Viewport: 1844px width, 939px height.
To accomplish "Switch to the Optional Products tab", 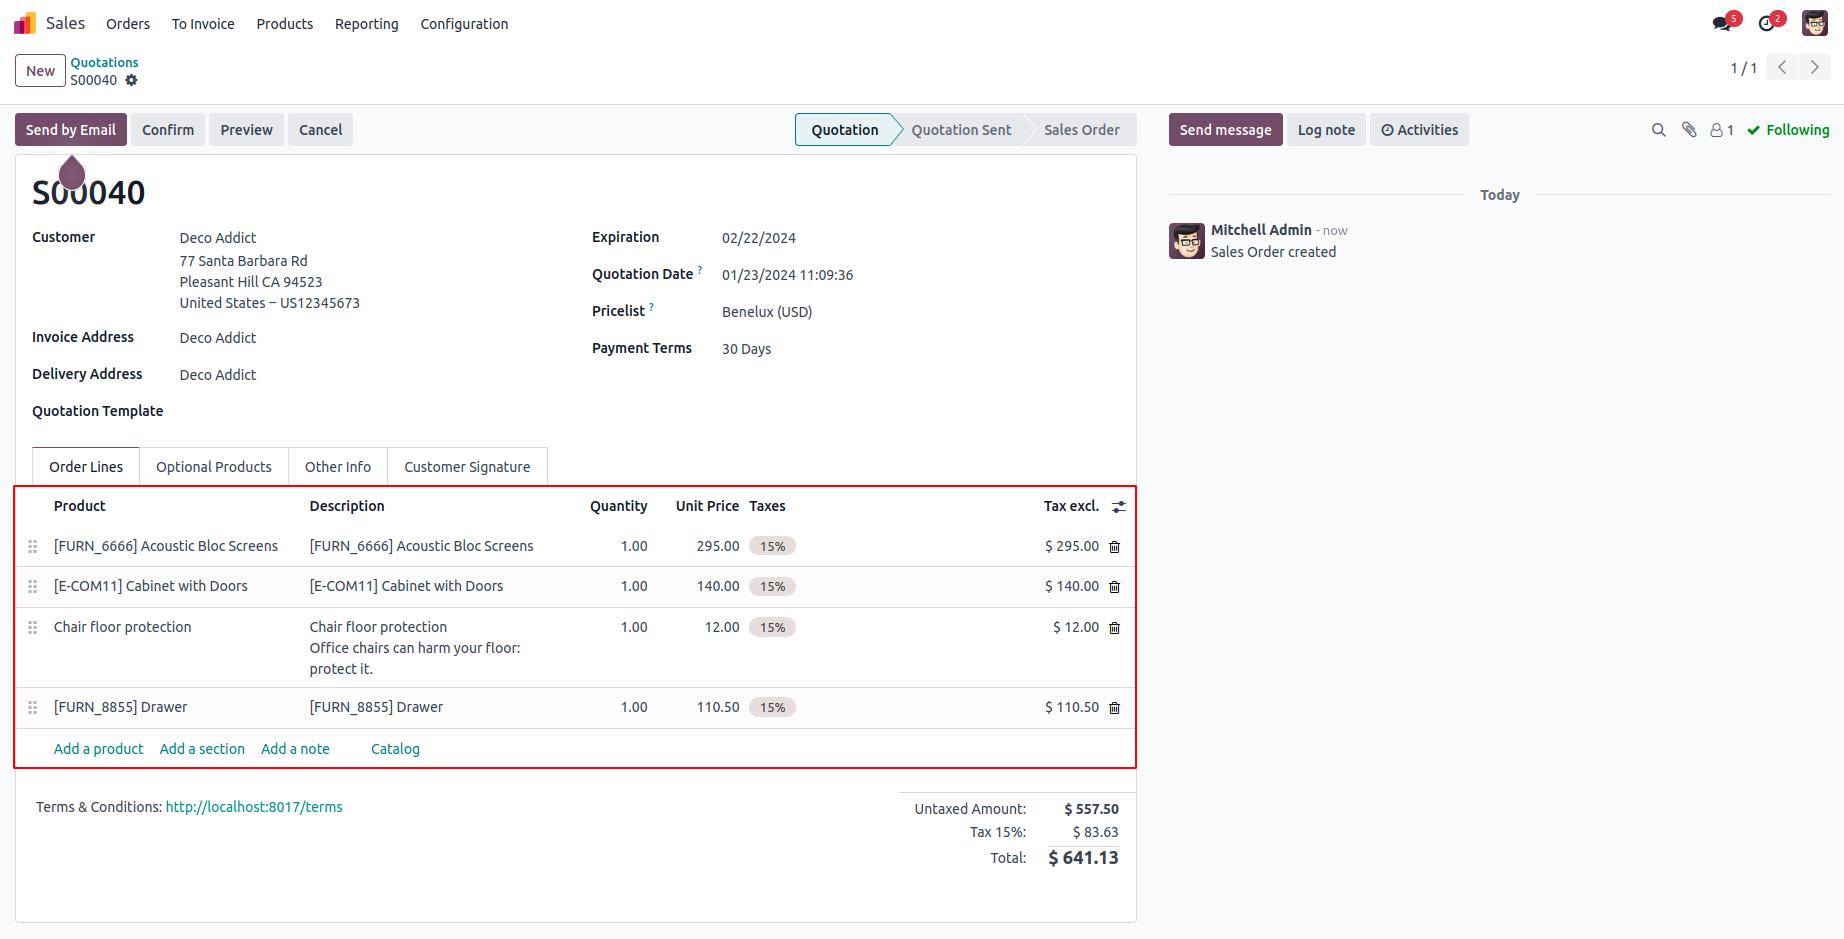I will click(213, 467).
